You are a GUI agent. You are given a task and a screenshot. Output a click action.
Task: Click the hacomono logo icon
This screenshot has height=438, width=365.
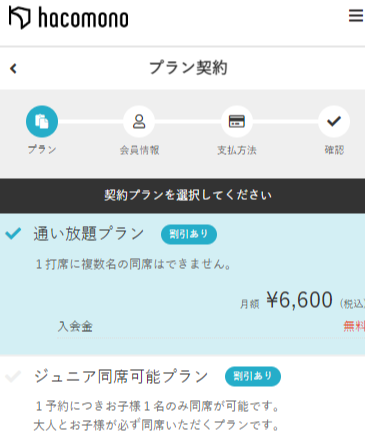(19, 18)
